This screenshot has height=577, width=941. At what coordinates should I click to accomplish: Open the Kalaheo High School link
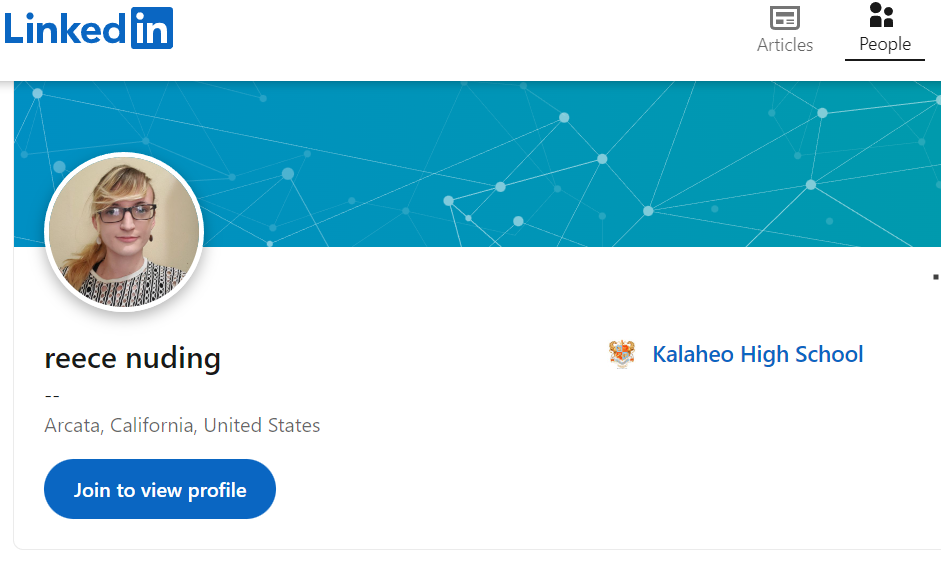(757, 354)
